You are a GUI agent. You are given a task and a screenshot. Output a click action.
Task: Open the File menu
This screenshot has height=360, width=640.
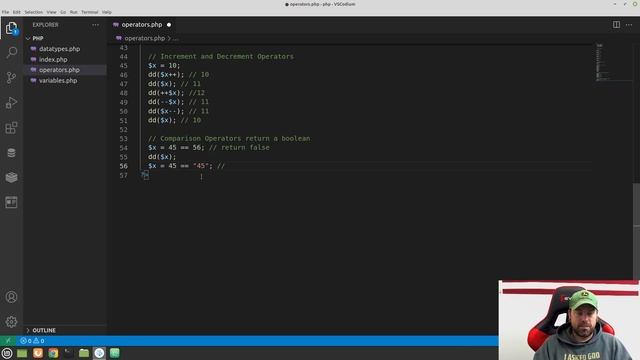tap(5, 12)
